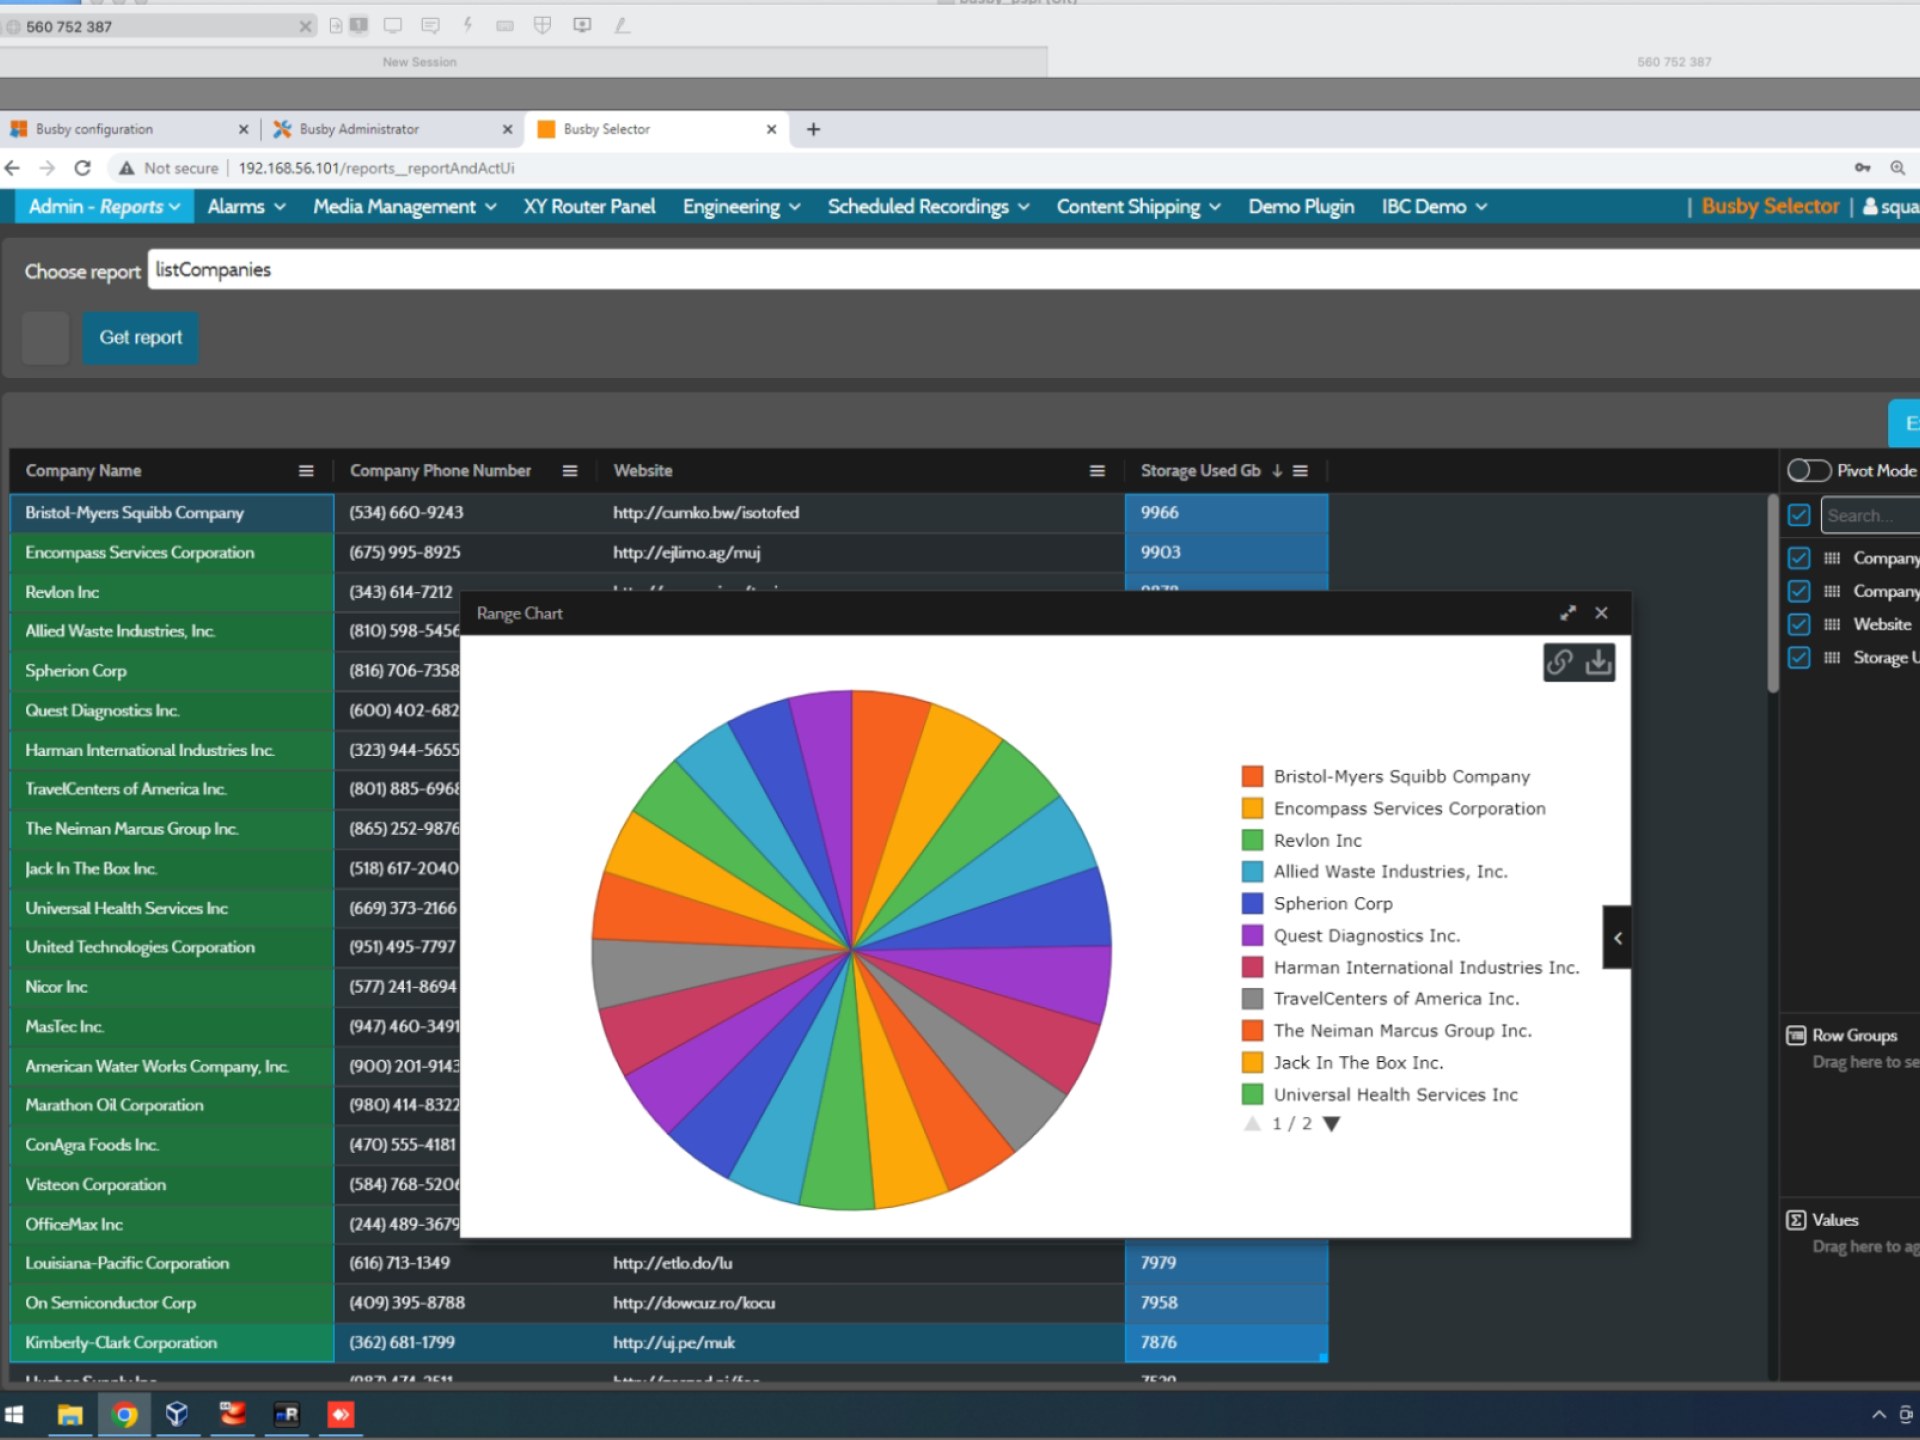Maximize the Range Chart dialog
This screenshot has width=1920, height=1440.
point(1568,613)
